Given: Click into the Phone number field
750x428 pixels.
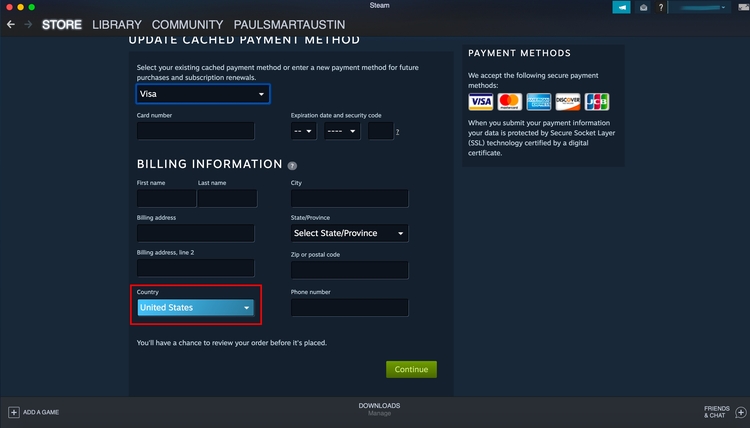Looking at the screenshot, I should pos(350,308).
